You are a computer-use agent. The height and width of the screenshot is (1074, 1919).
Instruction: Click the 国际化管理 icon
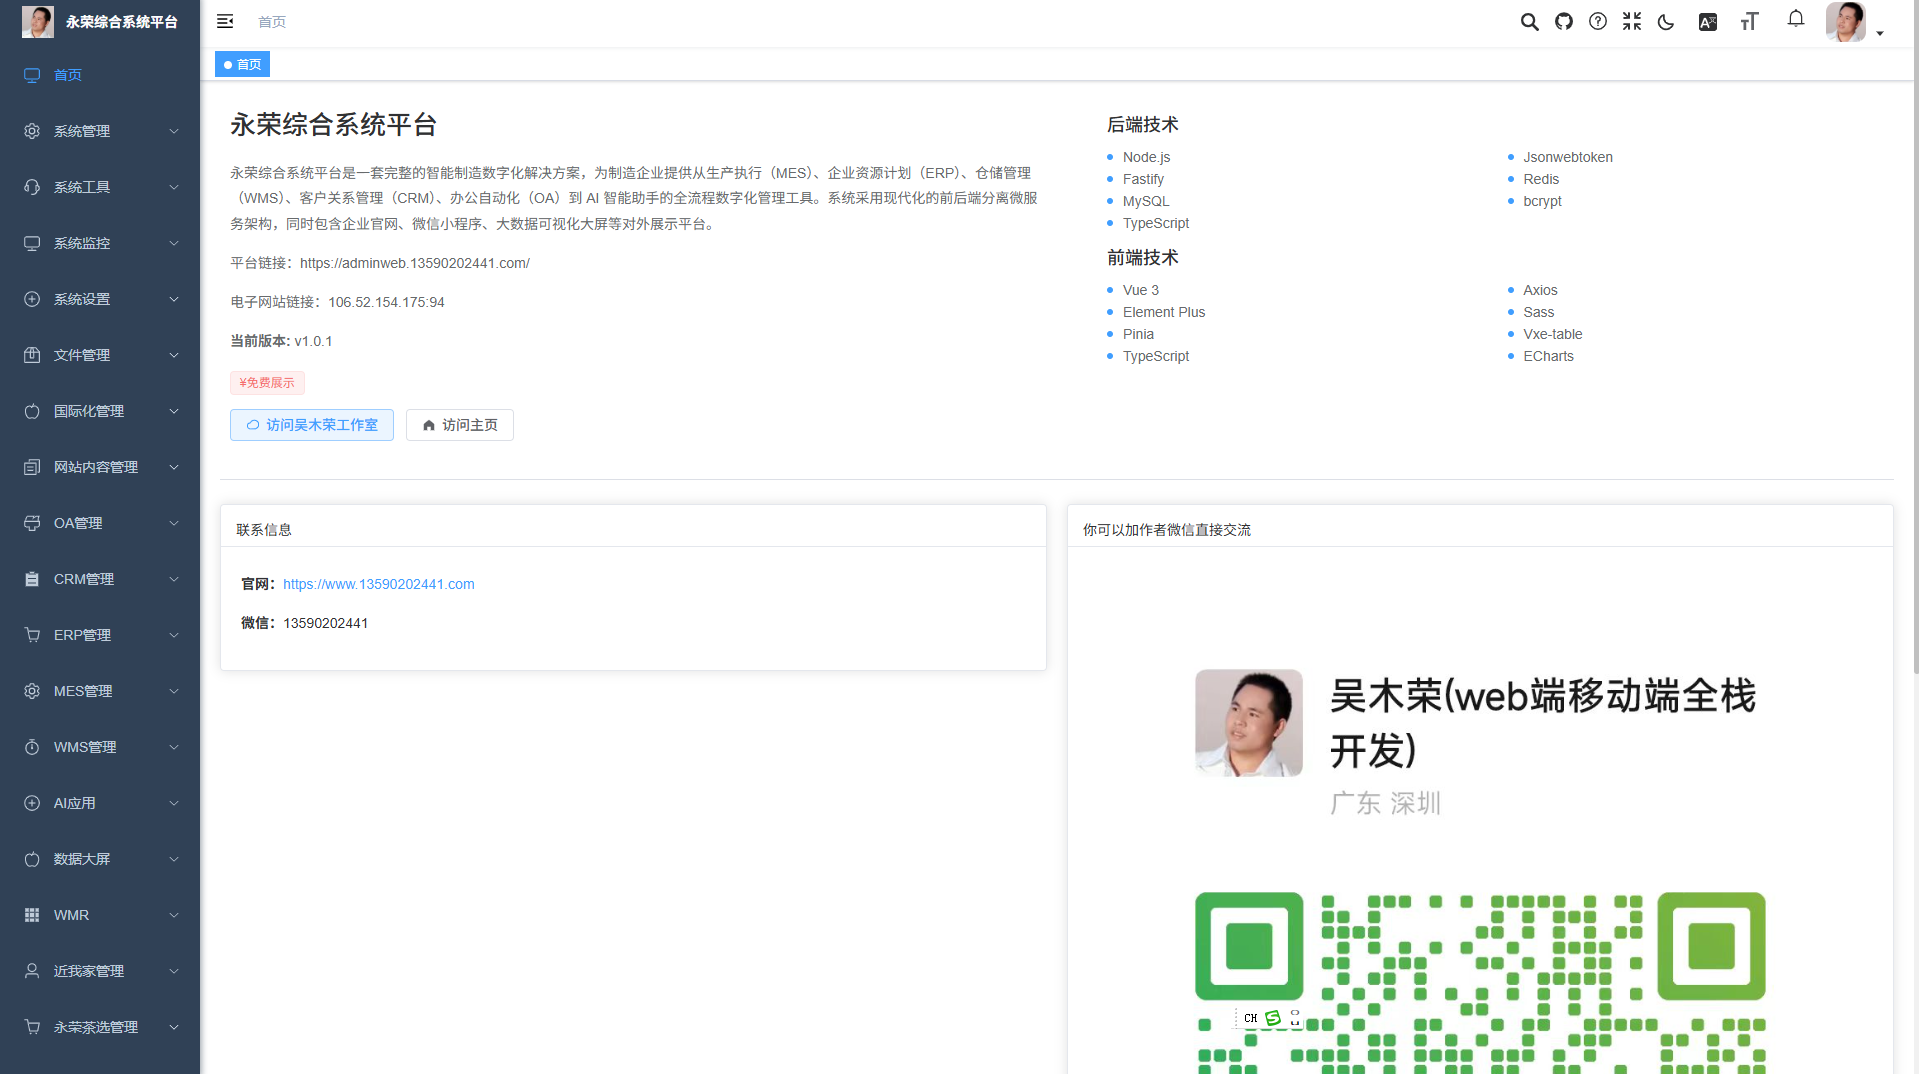click(x=32, y=411)
